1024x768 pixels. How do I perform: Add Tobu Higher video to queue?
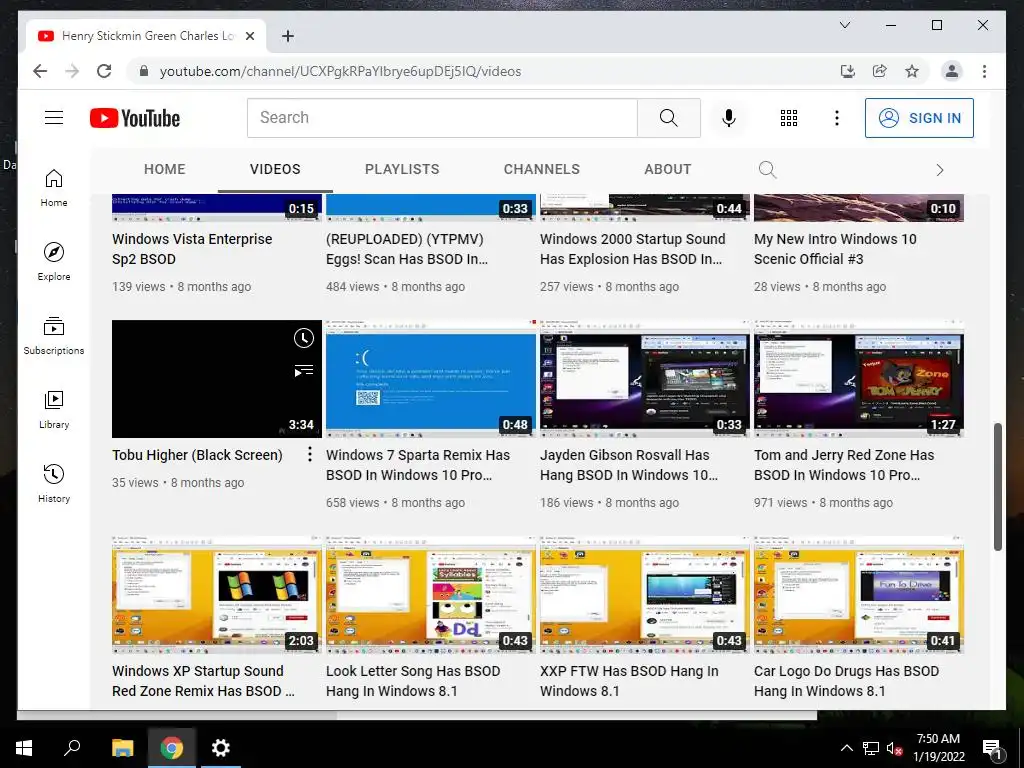(x=304, y=371)
